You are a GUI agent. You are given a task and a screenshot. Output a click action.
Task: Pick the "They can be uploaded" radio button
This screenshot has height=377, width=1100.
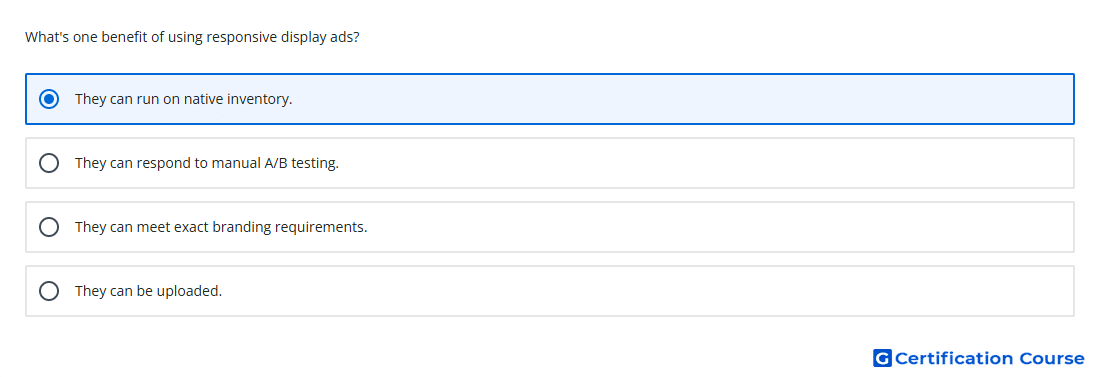tap(49, 291)
